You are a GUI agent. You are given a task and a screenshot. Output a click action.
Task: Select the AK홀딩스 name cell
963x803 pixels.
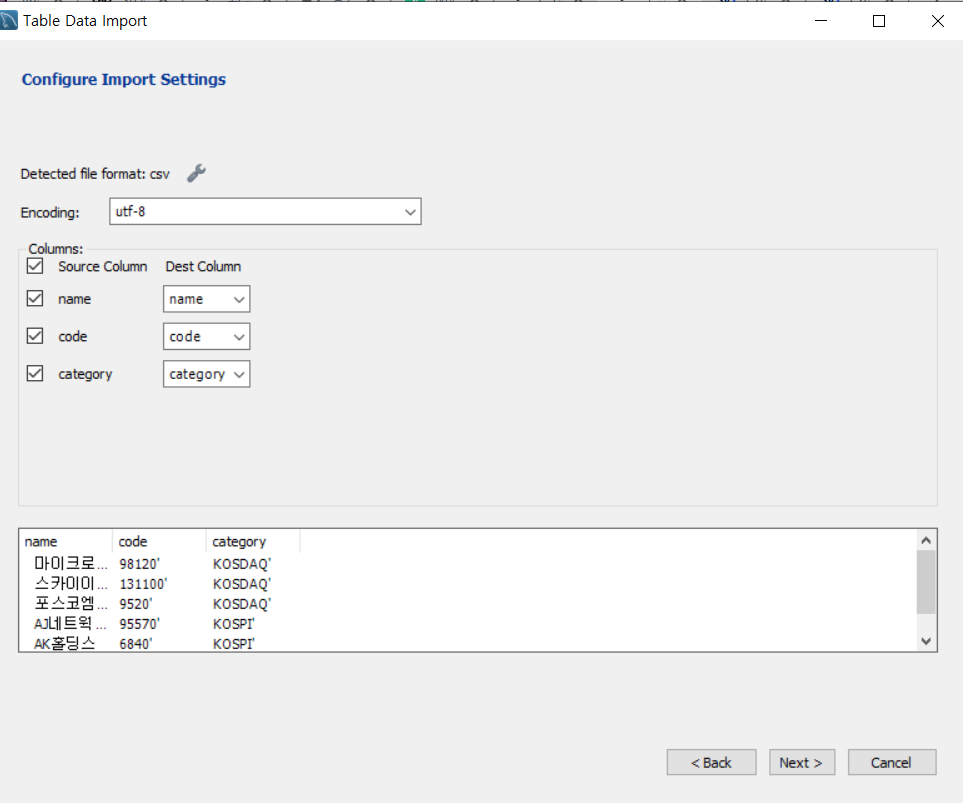coord(64,644)
